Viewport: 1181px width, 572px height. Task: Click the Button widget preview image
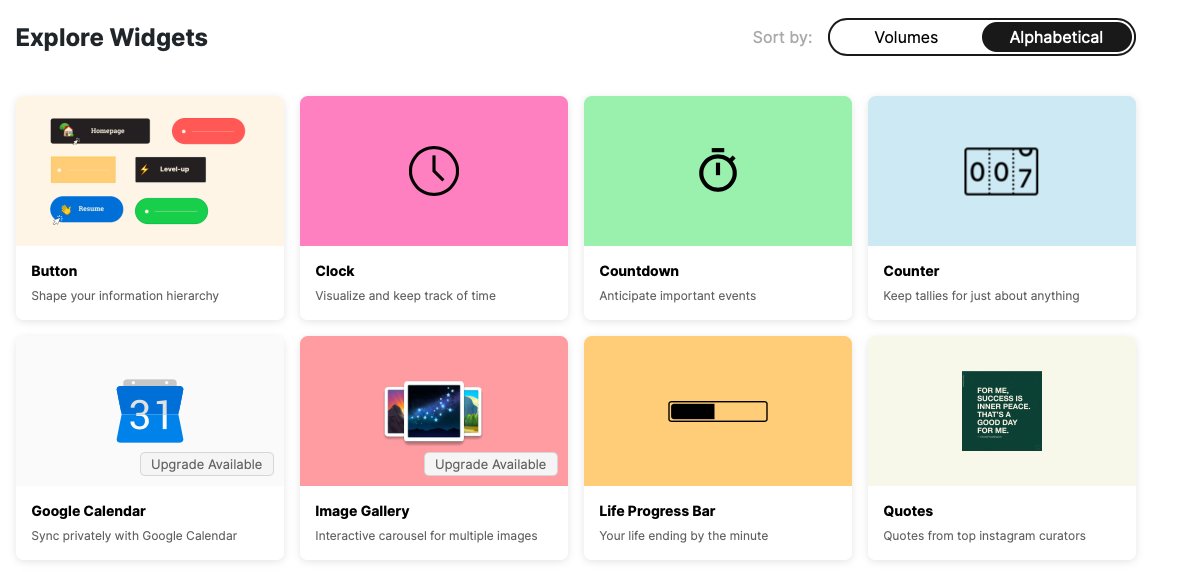pyautogui.click(x=150, y=171)
